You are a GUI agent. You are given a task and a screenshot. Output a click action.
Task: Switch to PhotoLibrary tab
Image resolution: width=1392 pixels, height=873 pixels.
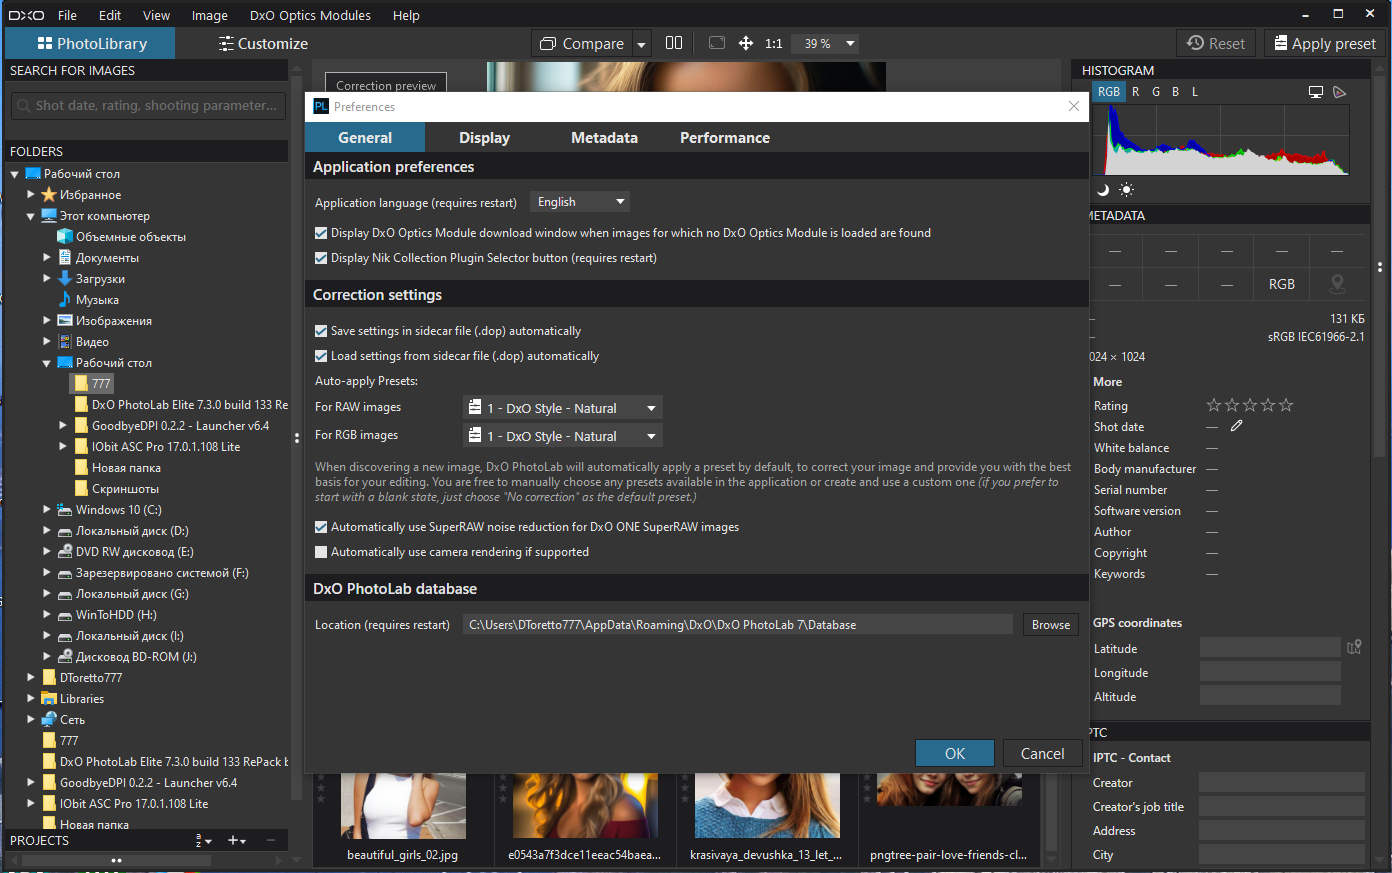(91, 43)
